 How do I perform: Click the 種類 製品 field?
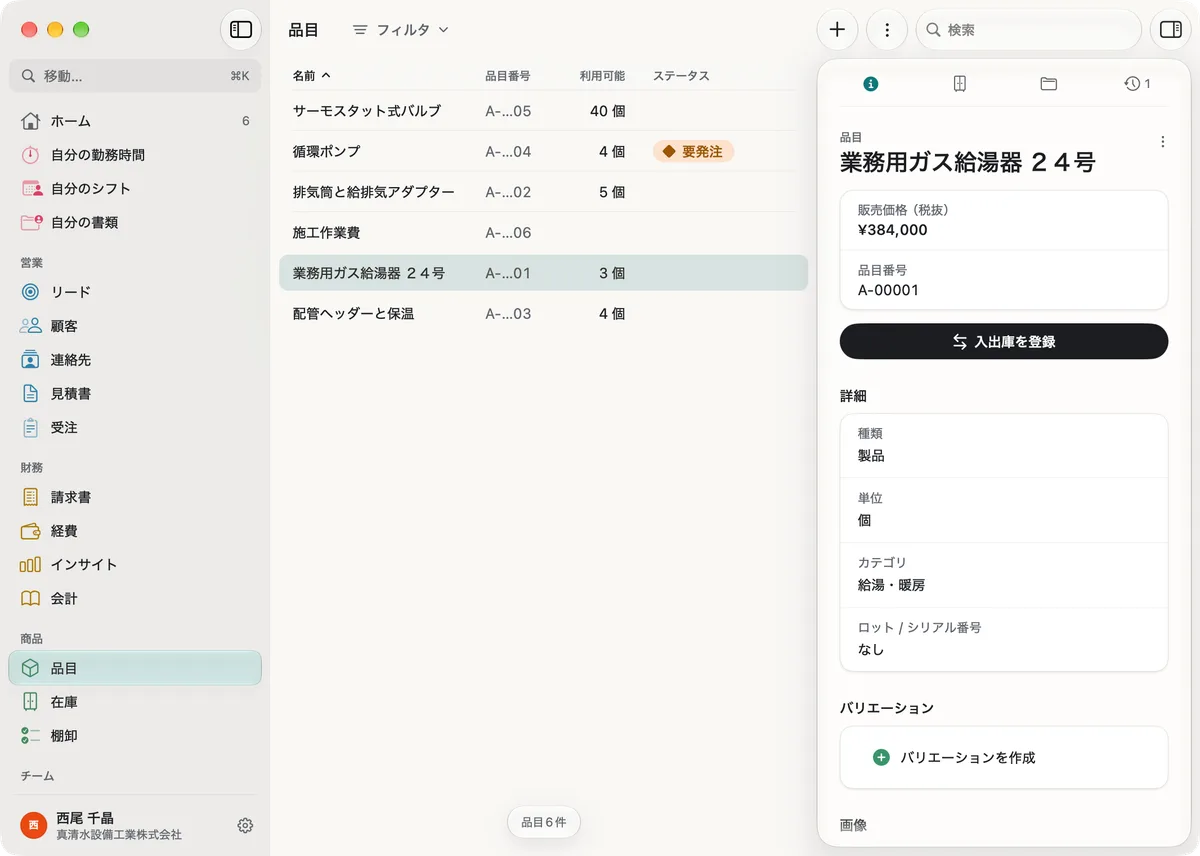click(x=1004, y=445)
